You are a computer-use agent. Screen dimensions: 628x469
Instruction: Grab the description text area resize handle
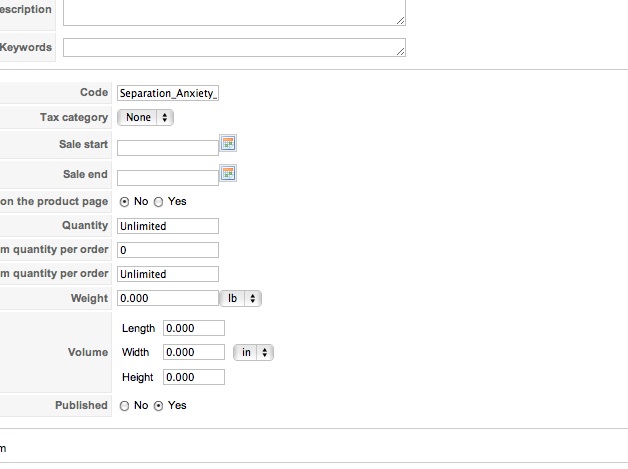click(x=401, y=20)
